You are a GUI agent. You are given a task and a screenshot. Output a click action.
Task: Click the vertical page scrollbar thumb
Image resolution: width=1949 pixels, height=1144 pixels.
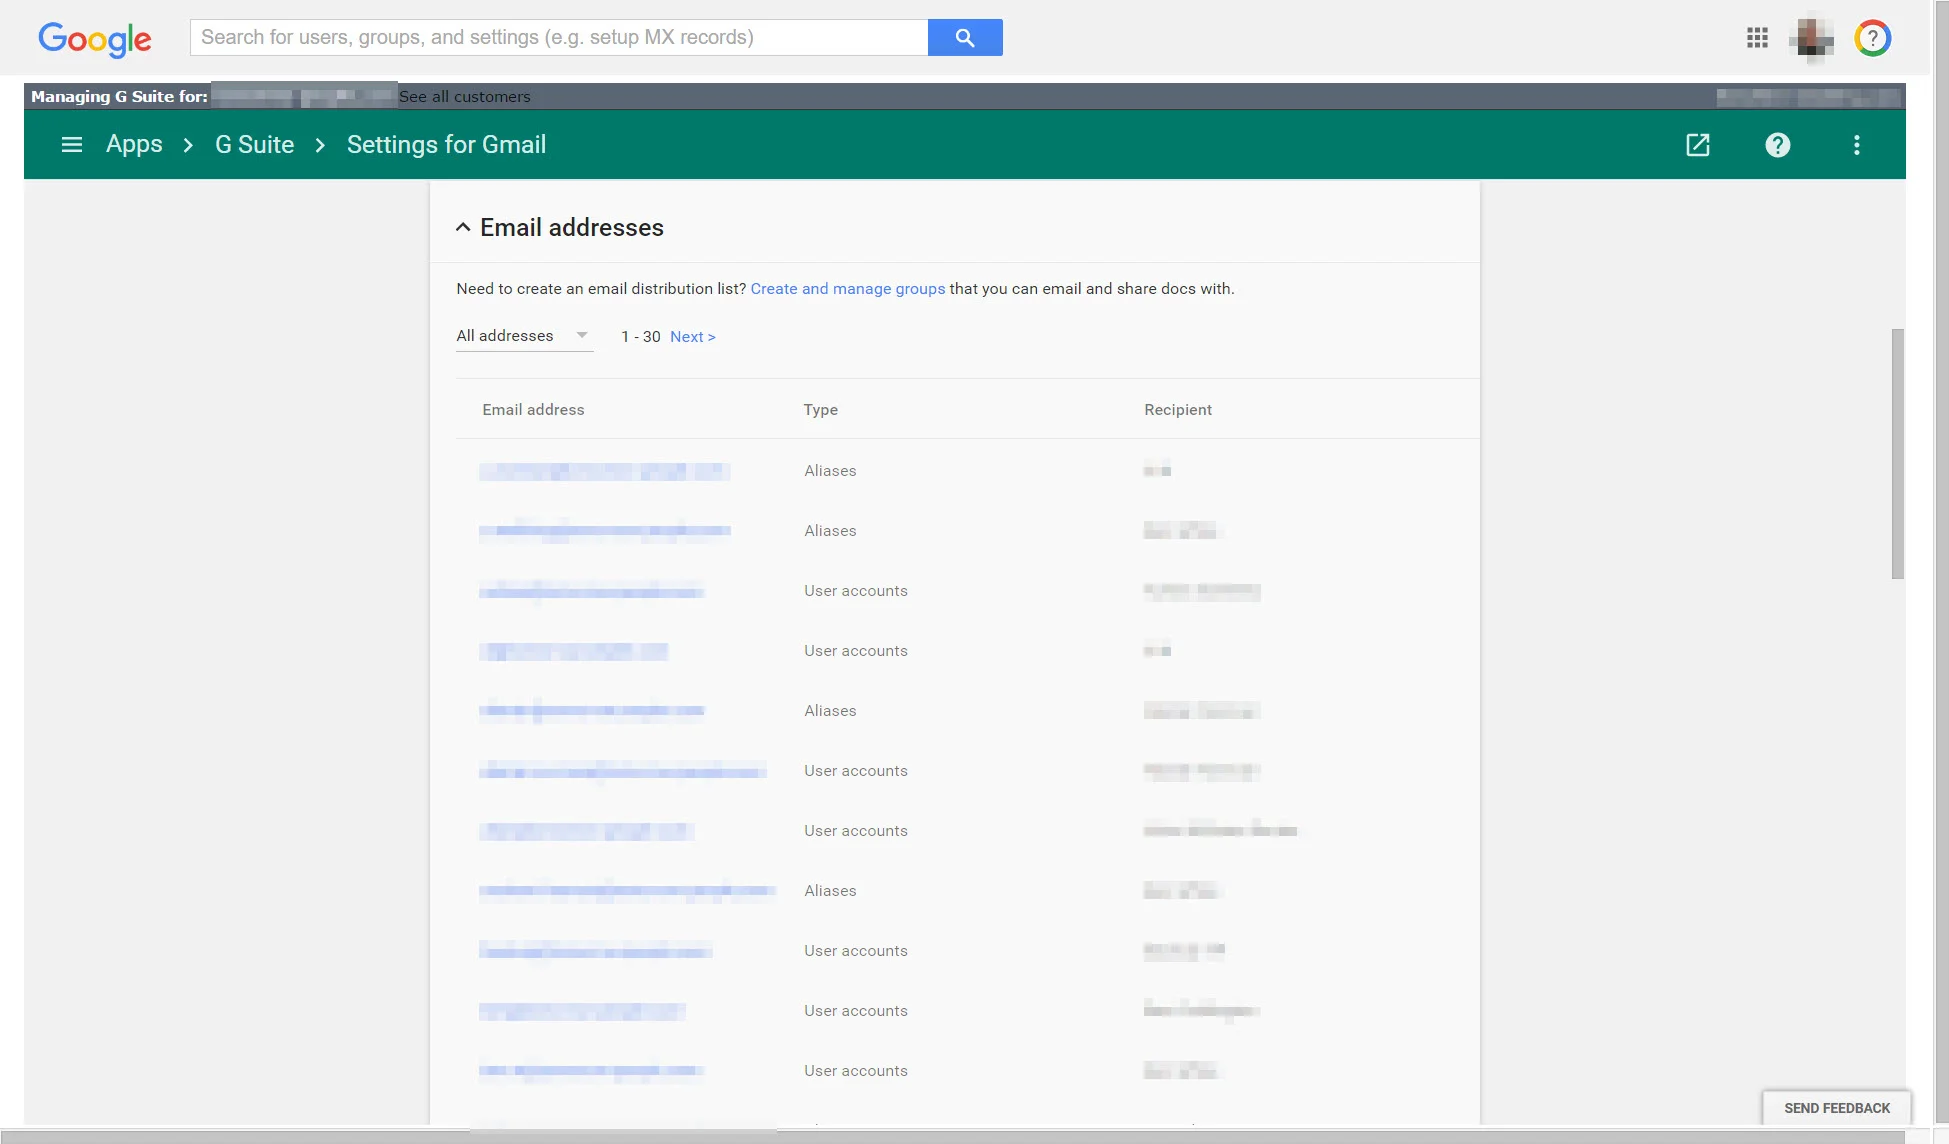pyautogui.click(x=1897, y=453)
